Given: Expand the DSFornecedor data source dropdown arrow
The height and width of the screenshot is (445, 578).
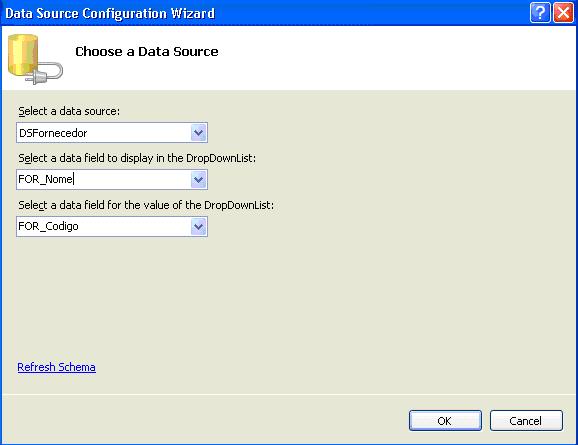Looking at the screenshot, I should click(199, 132).
